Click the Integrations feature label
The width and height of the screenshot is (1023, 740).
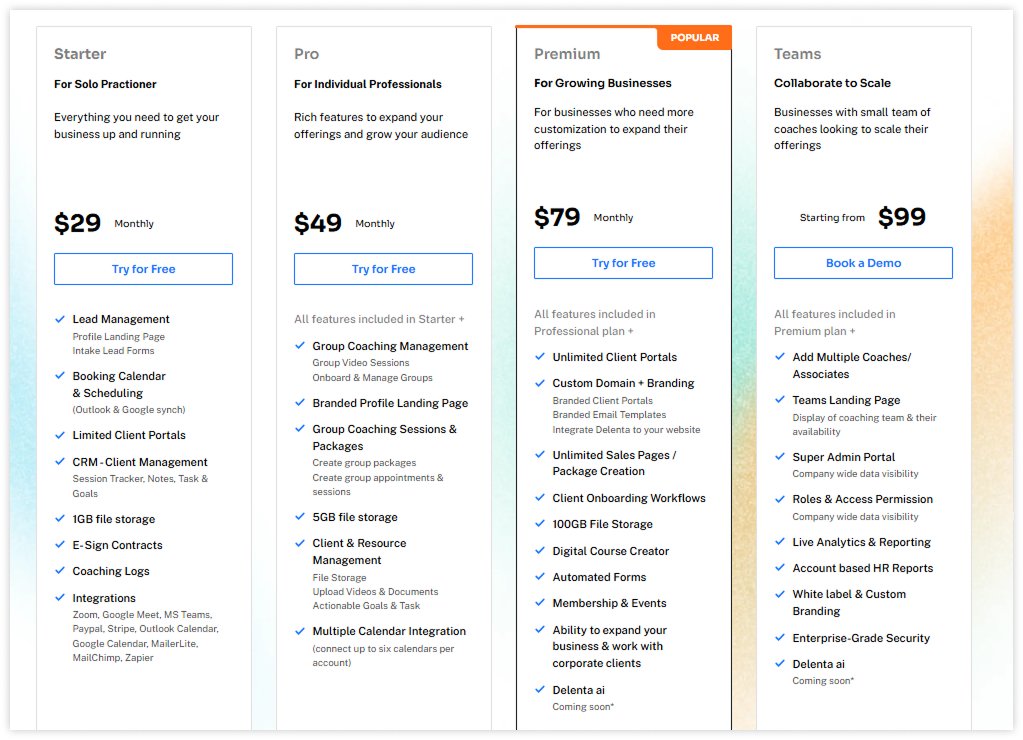coord(104,598)
